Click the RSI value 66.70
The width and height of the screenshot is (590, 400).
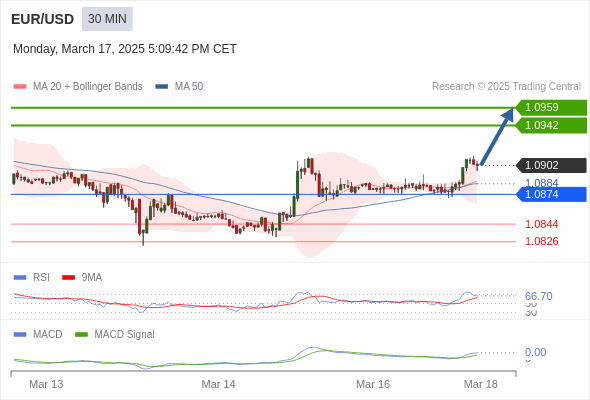tap(539, 296)
